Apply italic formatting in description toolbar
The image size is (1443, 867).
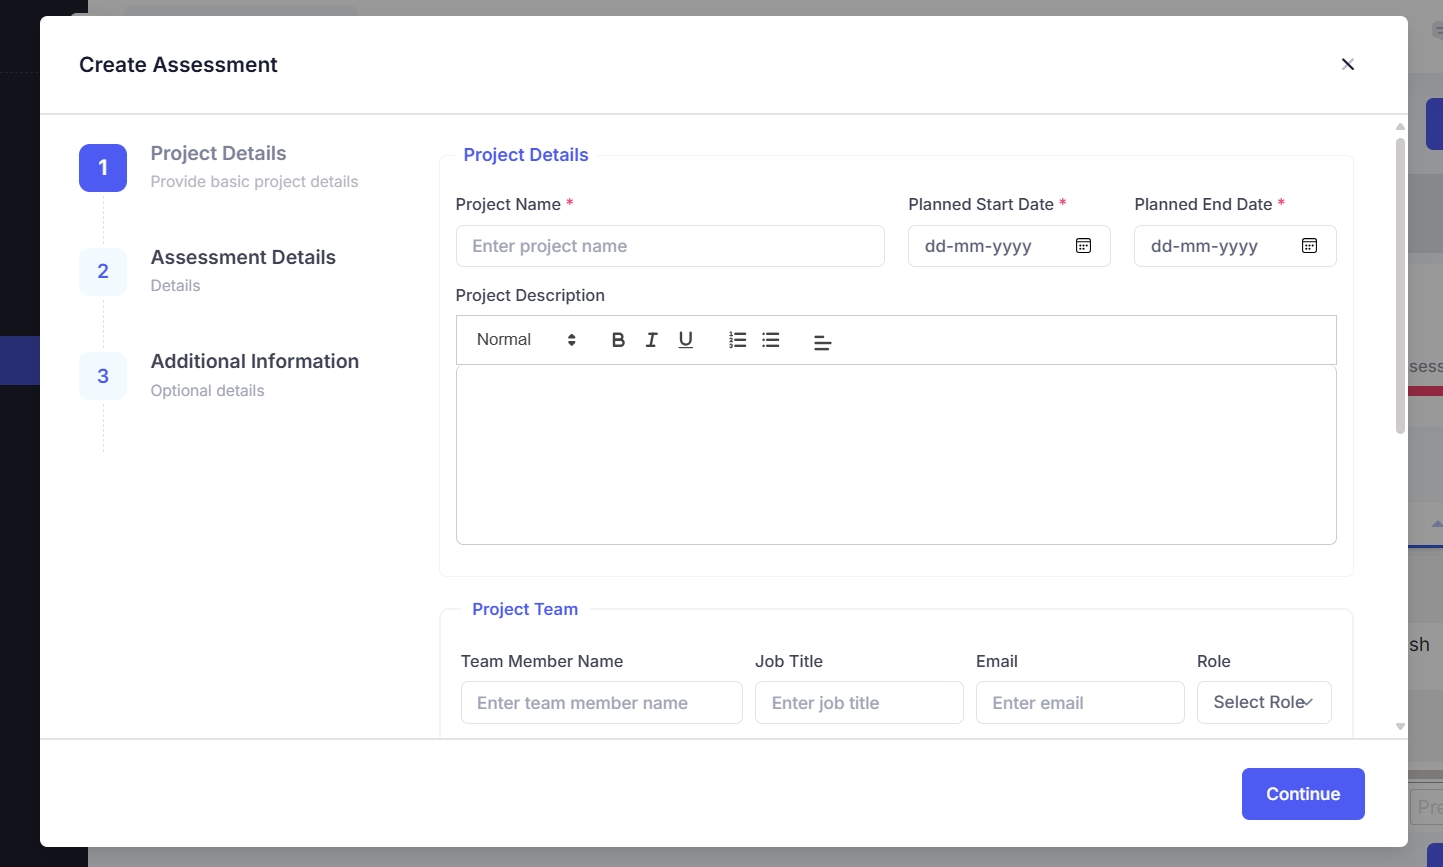click(651, 340)
